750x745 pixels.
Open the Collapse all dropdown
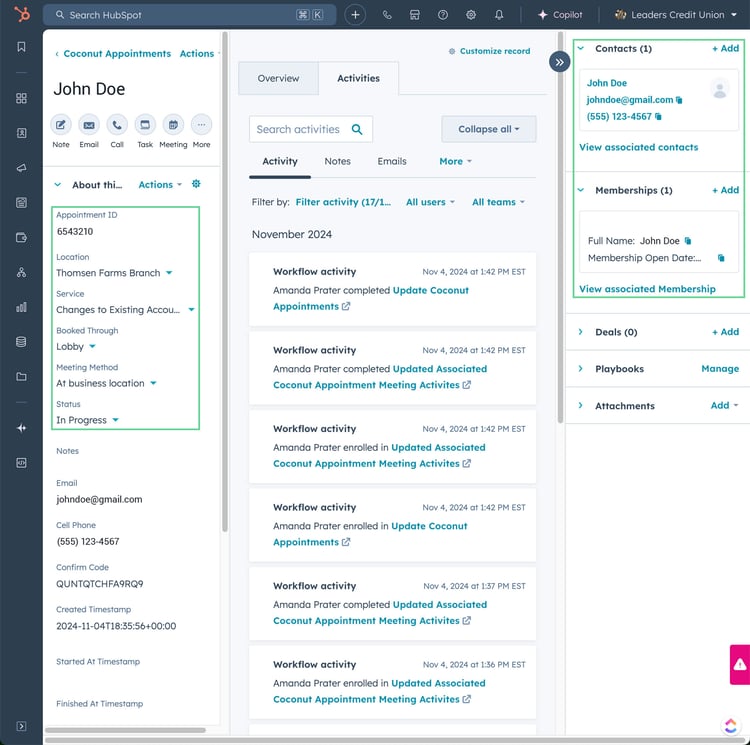point(488,129)
